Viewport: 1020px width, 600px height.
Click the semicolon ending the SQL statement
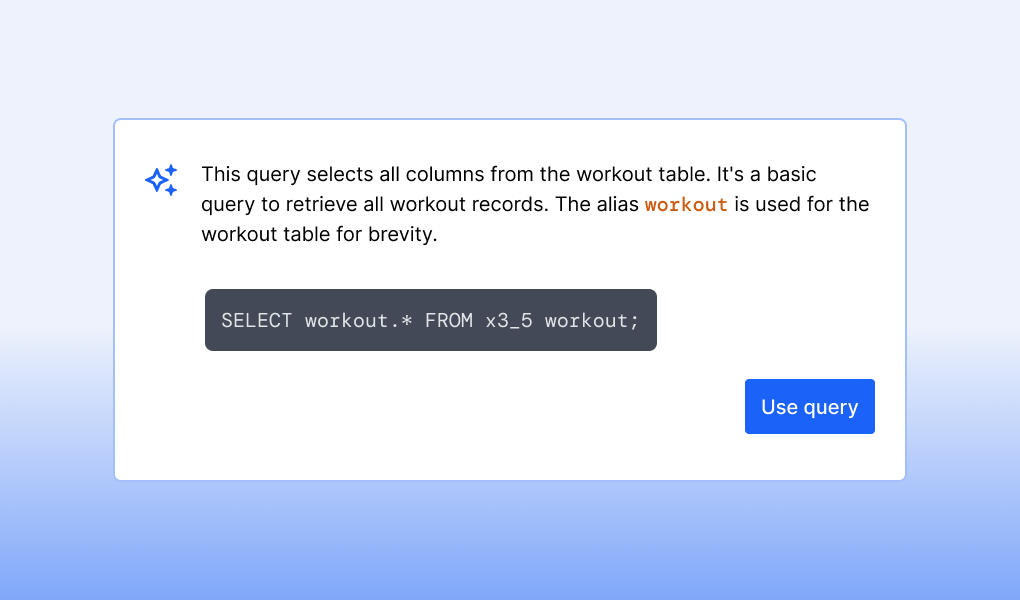[x=634, y=320]
